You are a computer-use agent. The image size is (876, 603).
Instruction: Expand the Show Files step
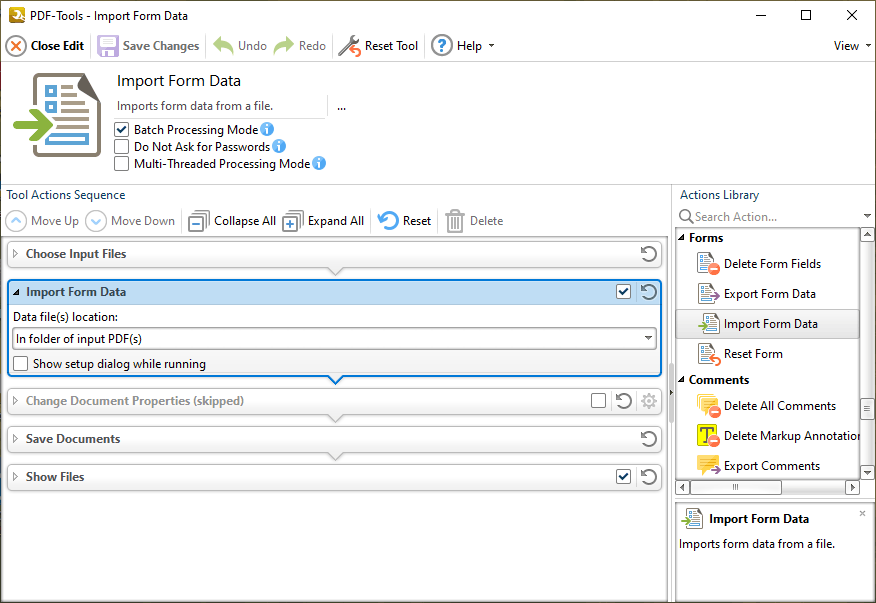pos(16,477)
